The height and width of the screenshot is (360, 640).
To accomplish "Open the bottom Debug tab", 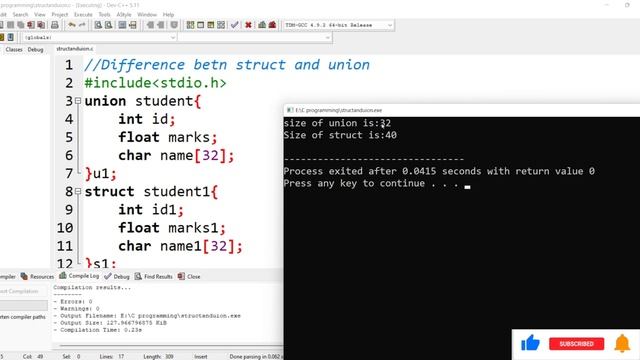I will click(x=117, y=276).
